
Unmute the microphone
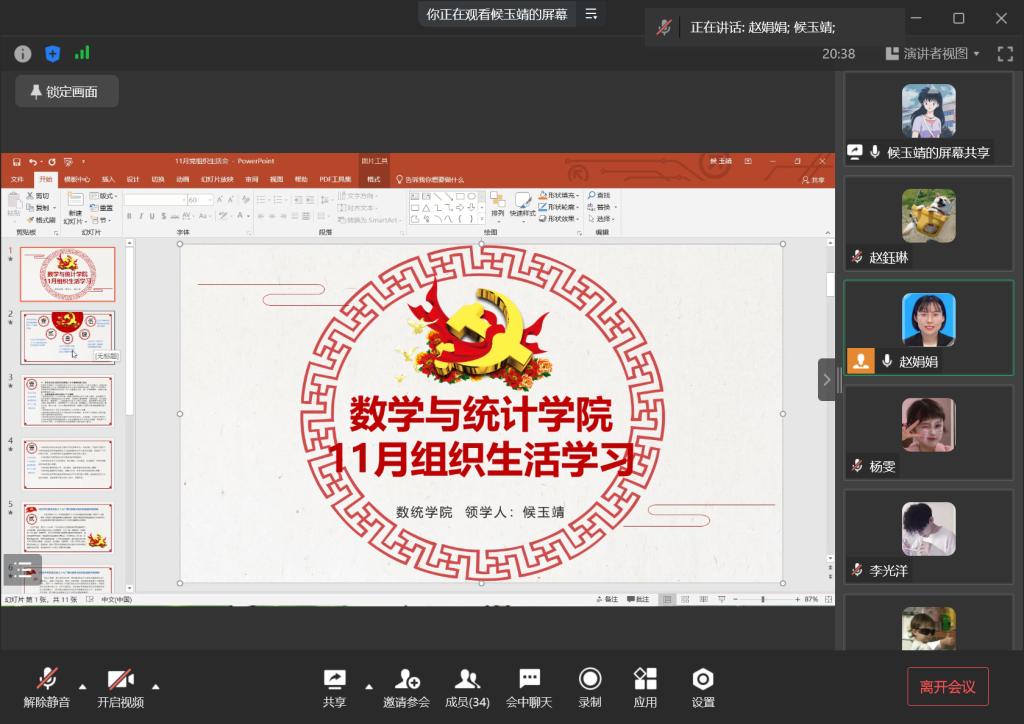pos(47,680)
